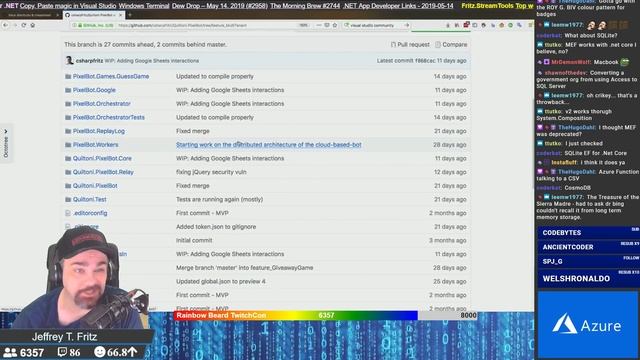Open the PixelBot.Games.GuessGame folder
The image size is (640, 360).
pyautogui.click(x=111, y=76)
